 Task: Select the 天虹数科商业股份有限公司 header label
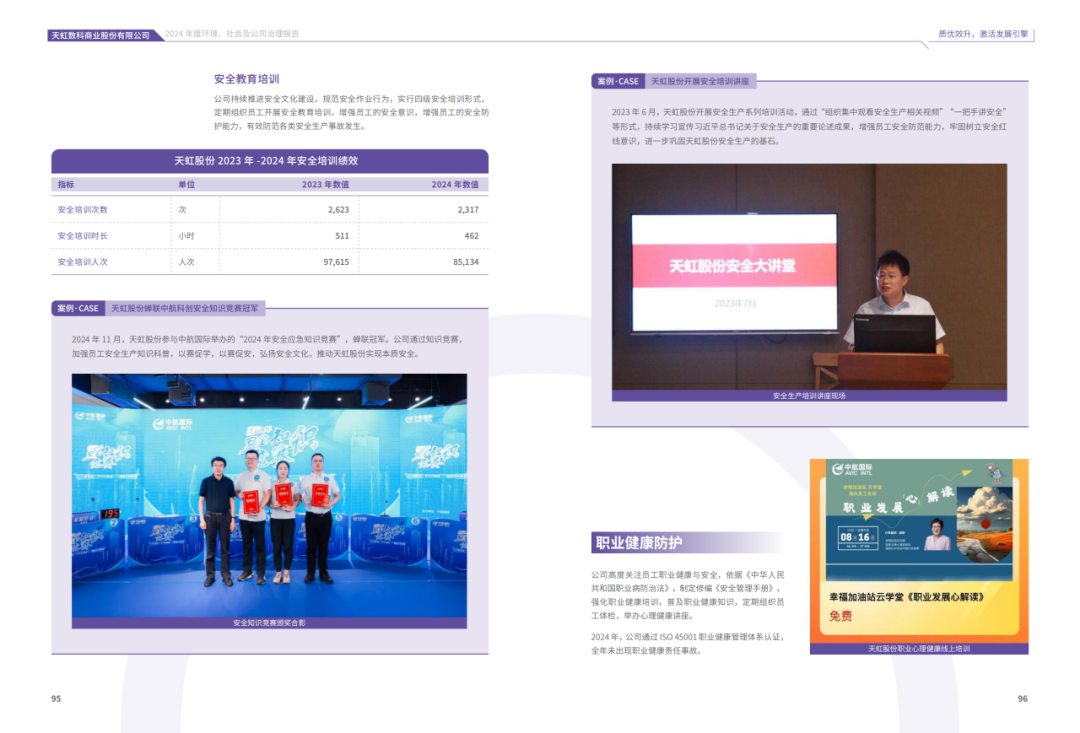point(105,35)
